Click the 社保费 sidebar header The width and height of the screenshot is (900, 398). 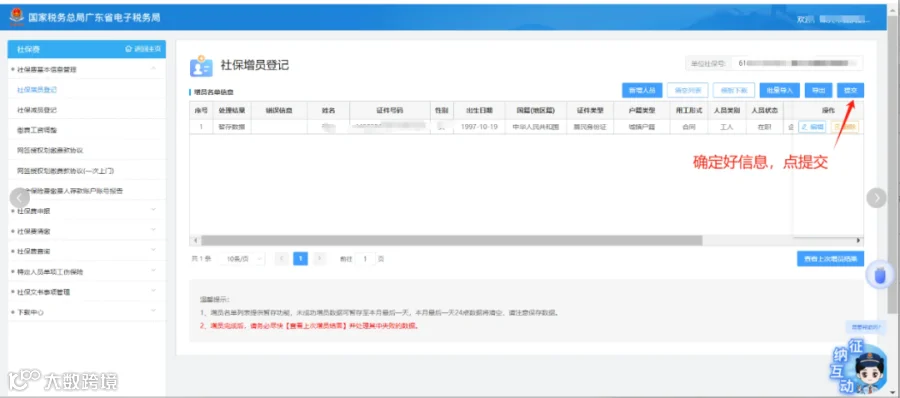pyautogui.click(x=29, y=49)
